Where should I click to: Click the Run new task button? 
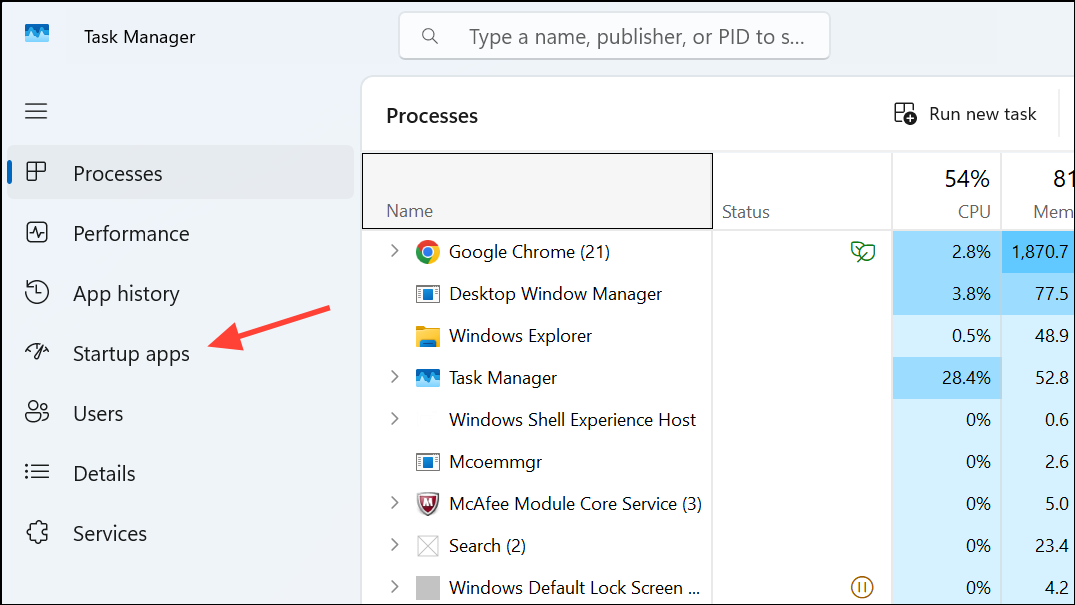pyautogui.click(x=965, y=113)
